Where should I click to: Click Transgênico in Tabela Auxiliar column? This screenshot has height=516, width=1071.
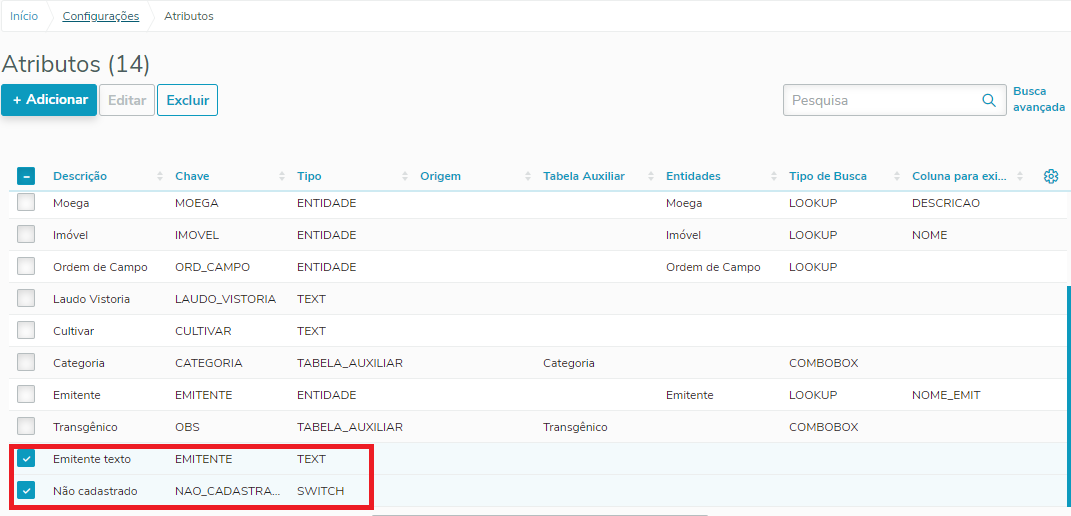tap(575, 427)
